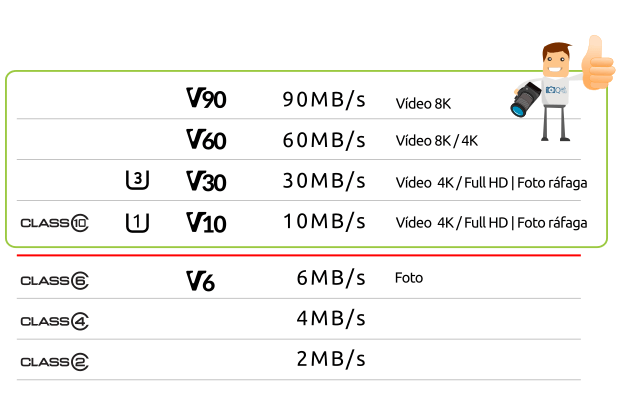Click the UHS U3 speed icon
This screenshot has height=403, width=621.
(x=138, y=181)
